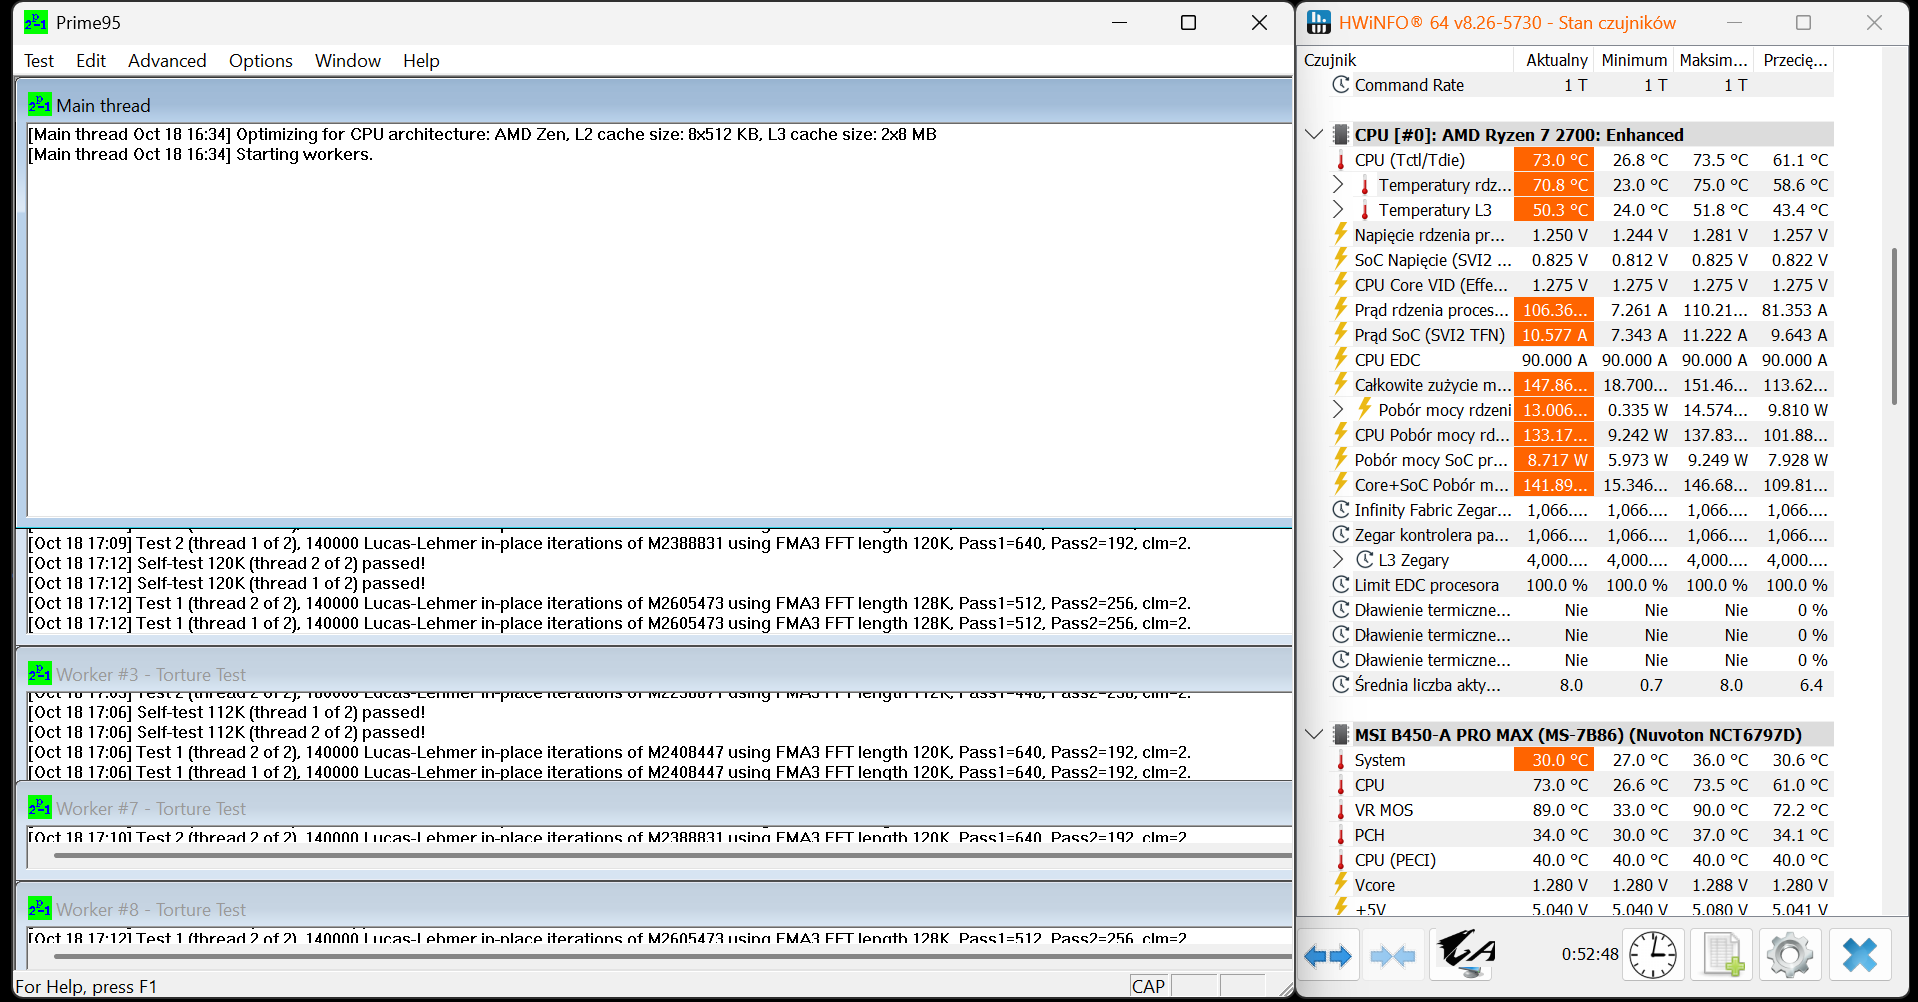Screen dimensions: 1918x1002
Task: Expand the L3 Zegary row
Action: tap(1338, 560)
